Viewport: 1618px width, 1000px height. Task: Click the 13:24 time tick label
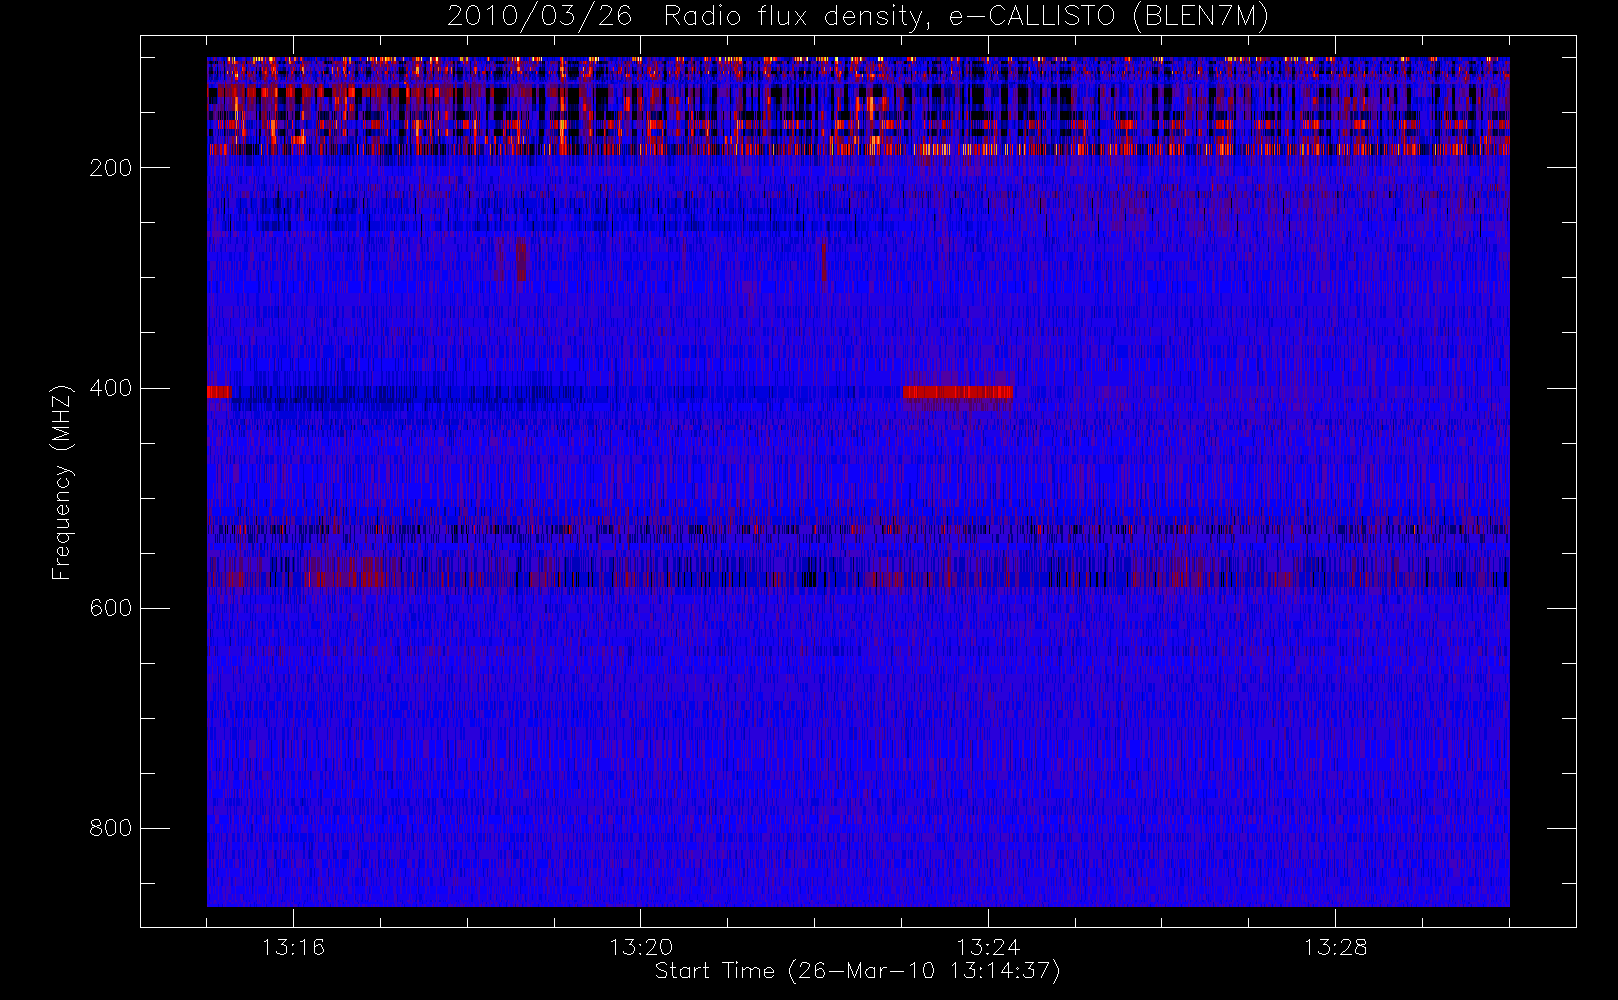[x=988, y=947]
